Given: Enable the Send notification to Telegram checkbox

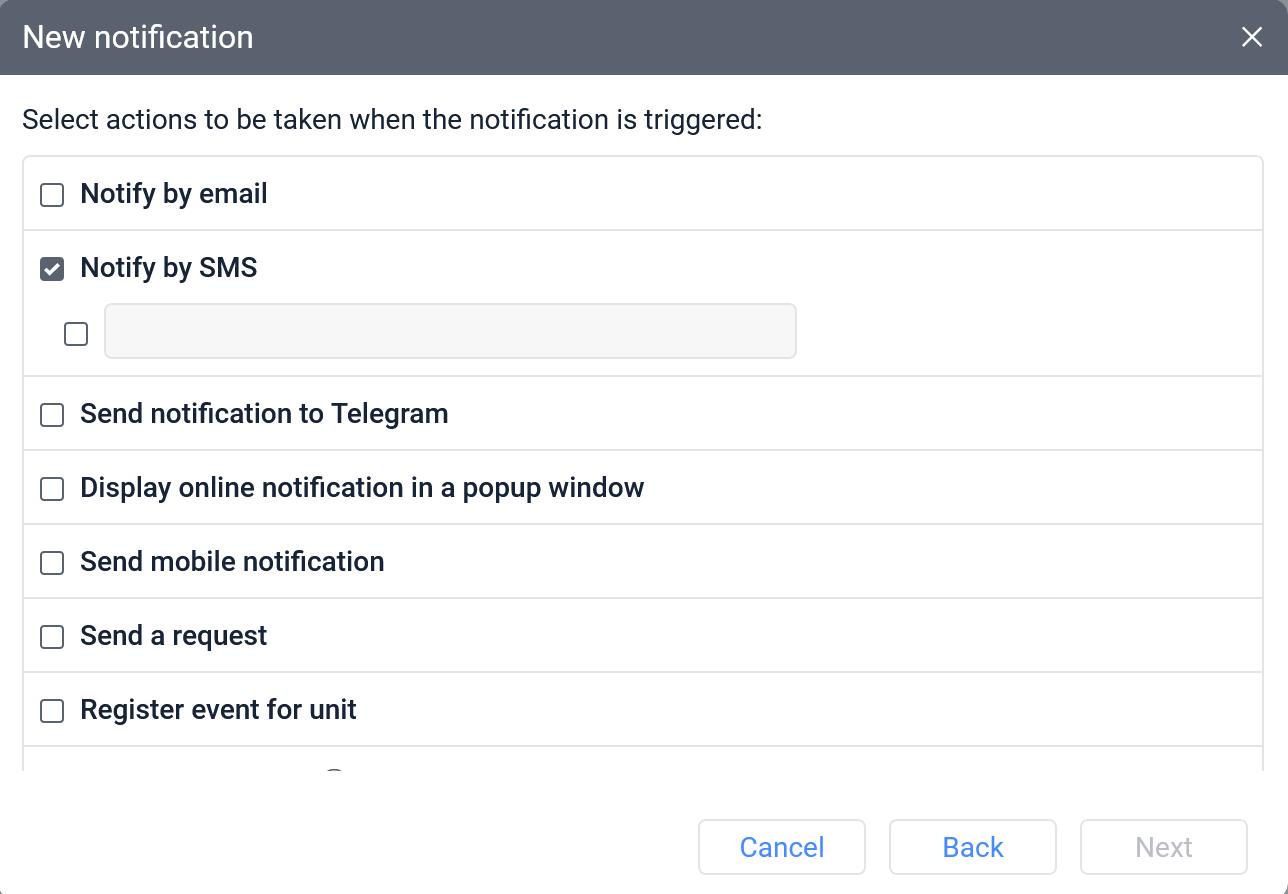Looking at the screenshot, I should tap(52, 414).
